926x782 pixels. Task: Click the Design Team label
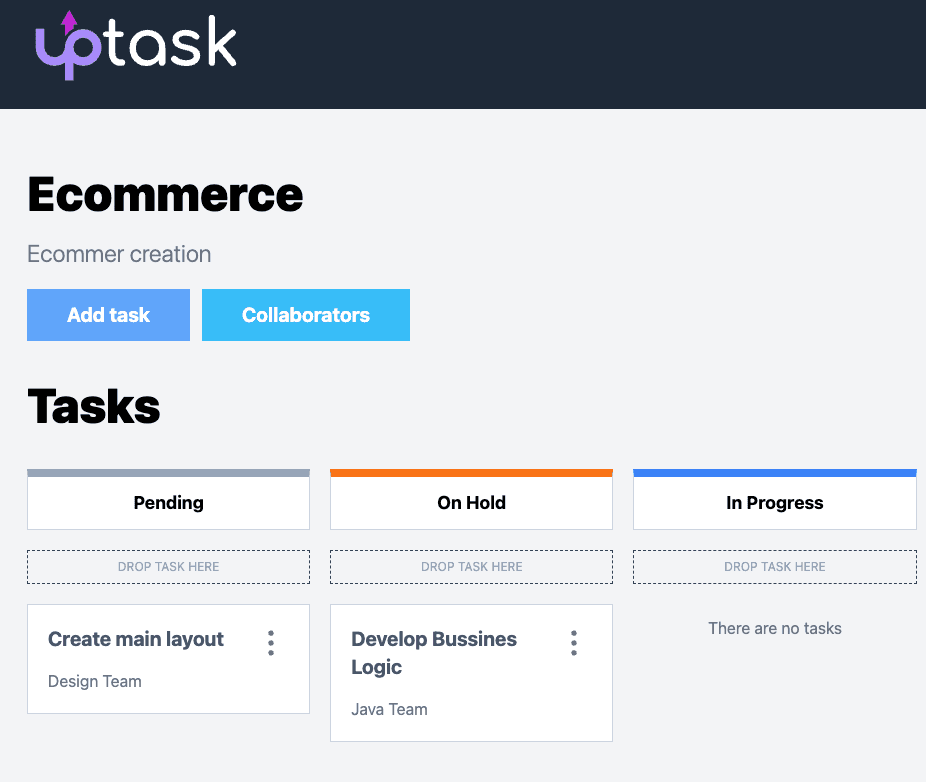click(95, 681)
